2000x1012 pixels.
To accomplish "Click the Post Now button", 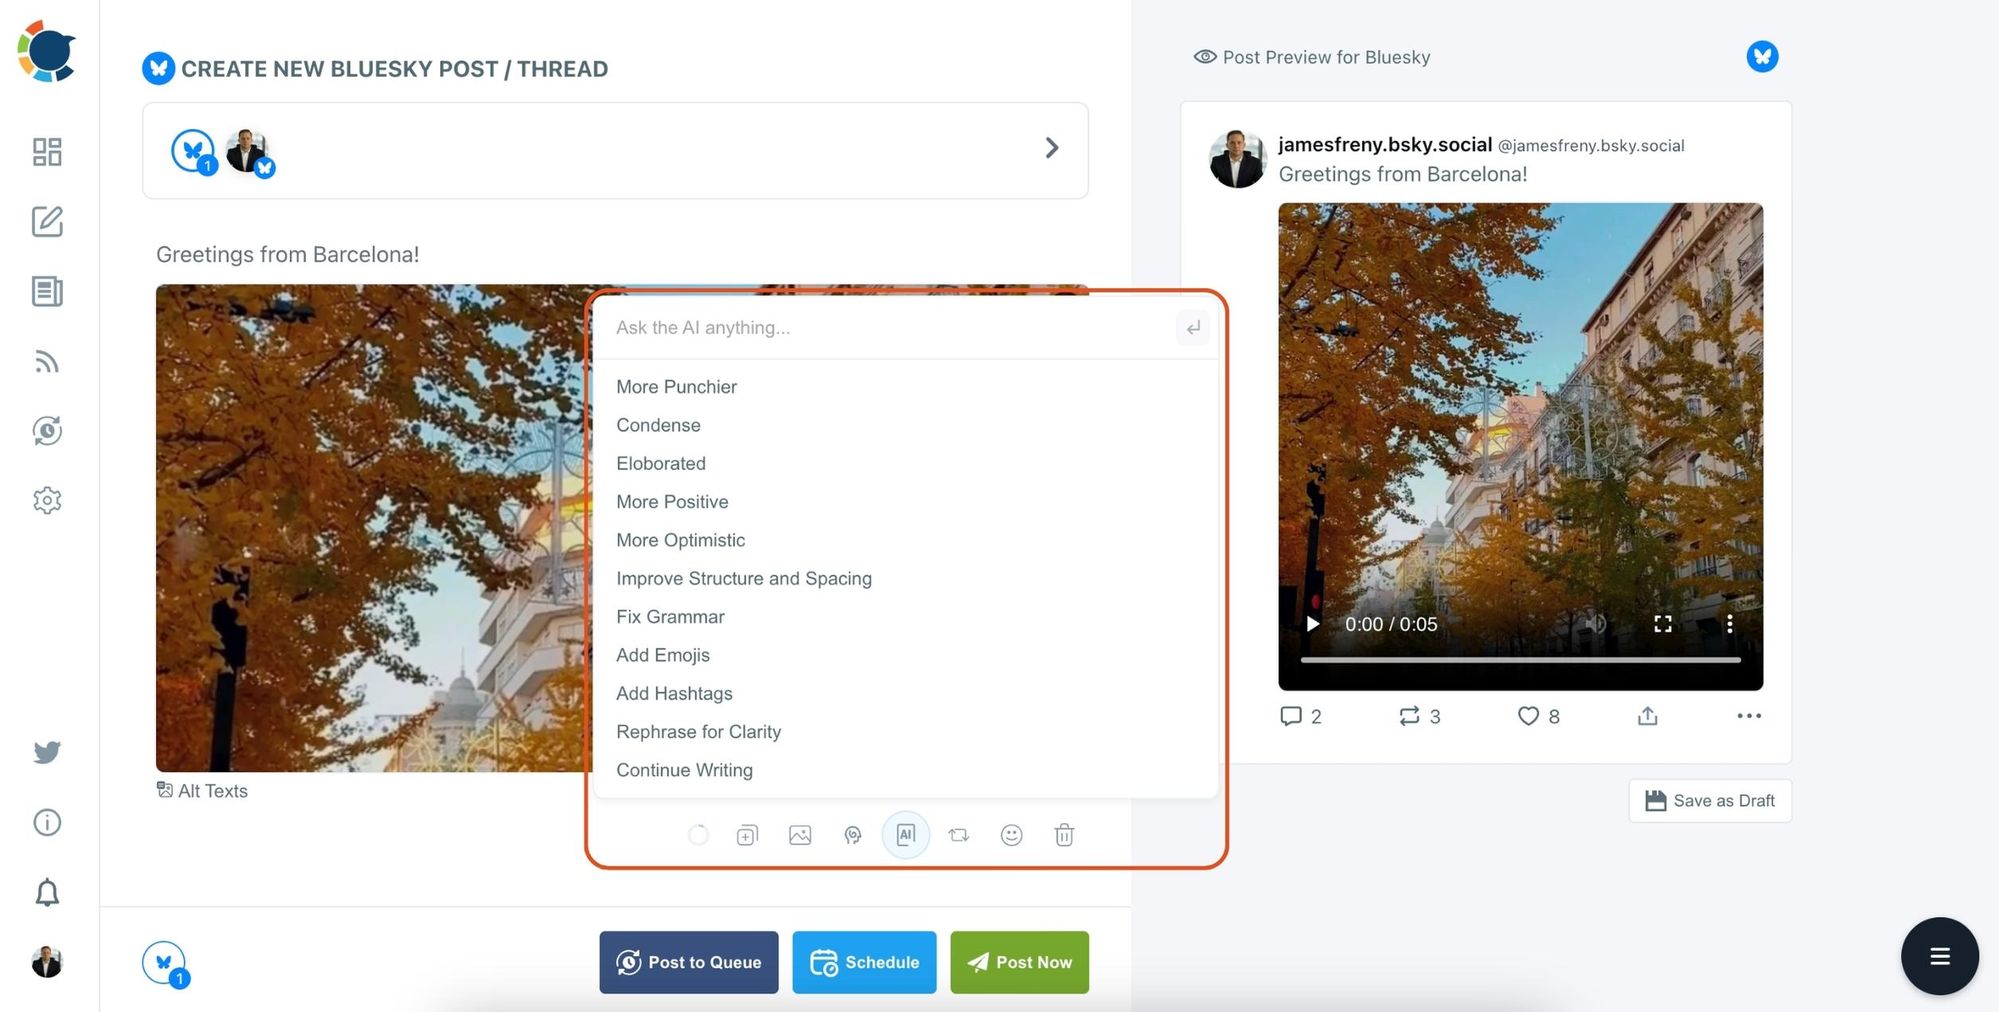I will 1020,962.
